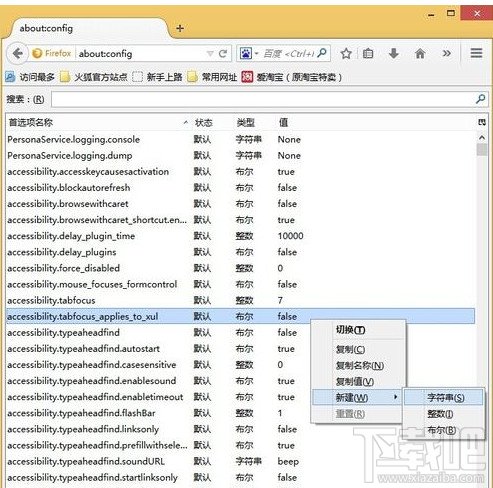Select accessibility.force_disabled row
Image resolution: width=493 pixels, height=488 pixels.
click(x=240, y=268)
